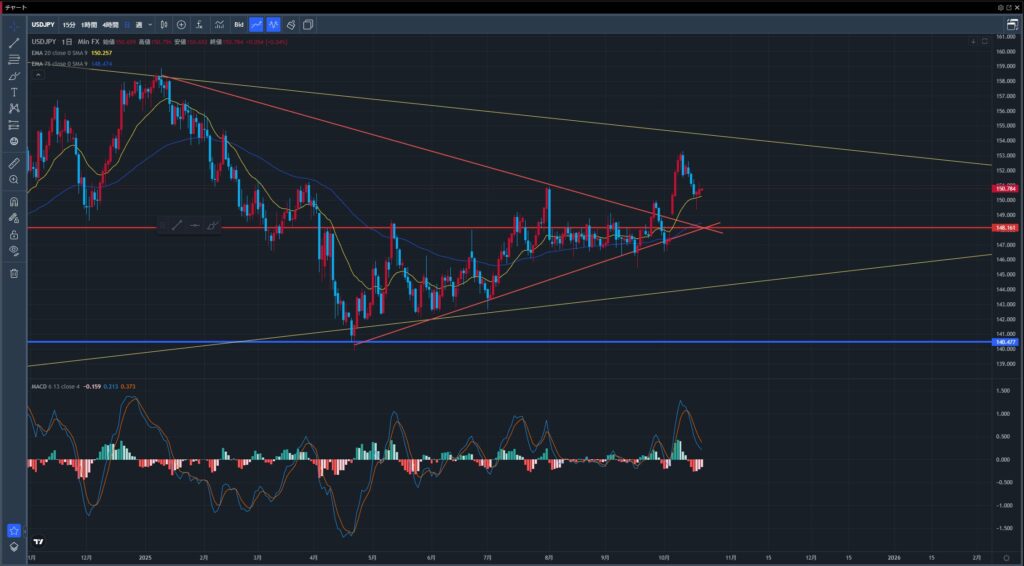Open the emoji icons tool
The image size is (1024, 566).
[x=14, y=141]
